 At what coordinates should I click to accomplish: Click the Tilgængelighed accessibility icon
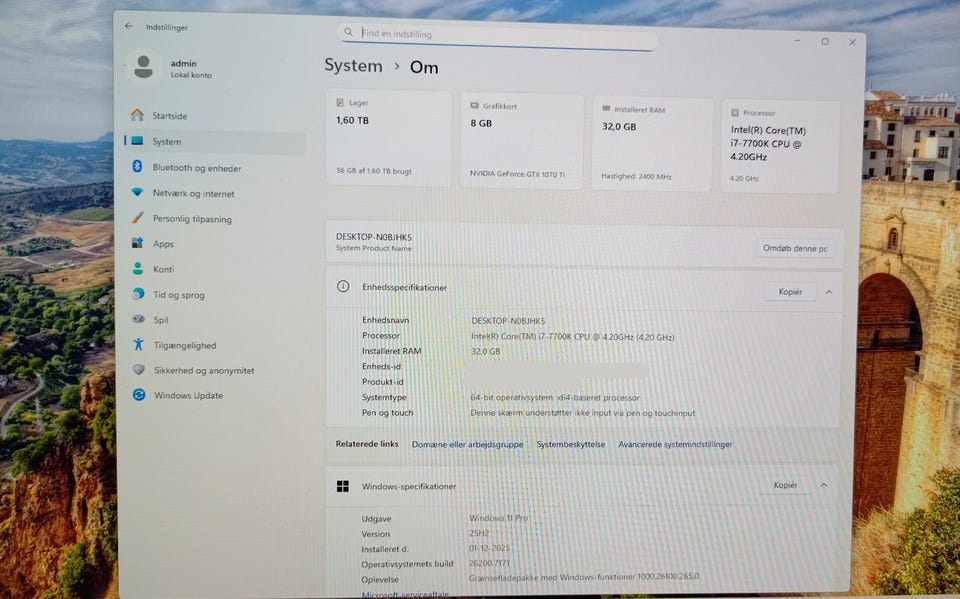pos(139,344)
